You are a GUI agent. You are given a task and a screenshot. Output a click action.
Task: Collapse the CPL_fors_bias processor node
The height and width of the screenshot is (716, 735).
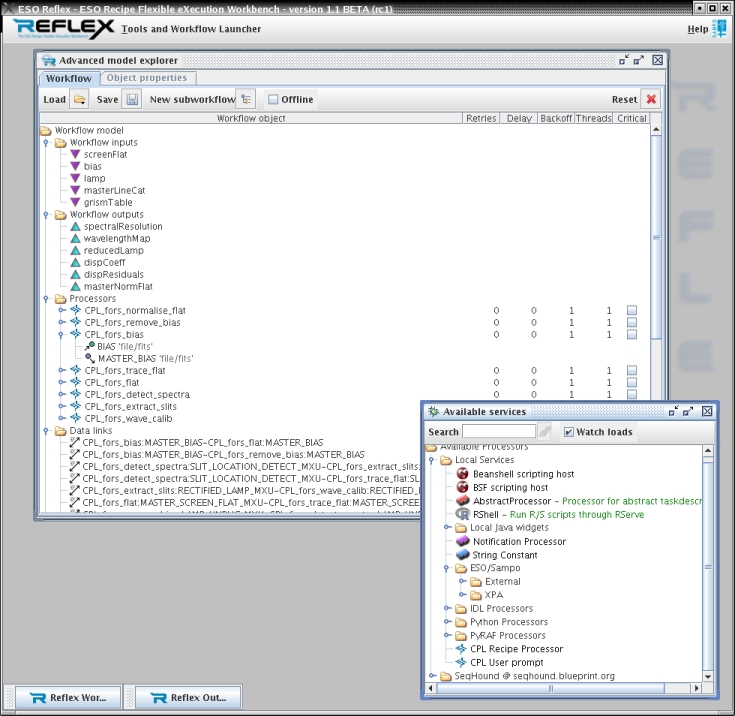61,335
